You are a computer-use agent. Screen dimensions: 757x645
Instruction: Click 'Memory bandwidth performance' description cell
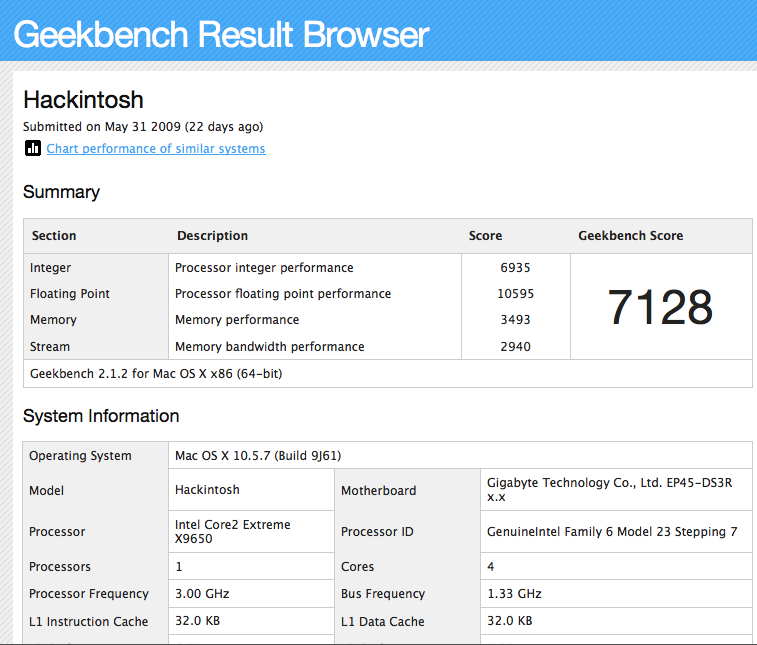(269, 347)
